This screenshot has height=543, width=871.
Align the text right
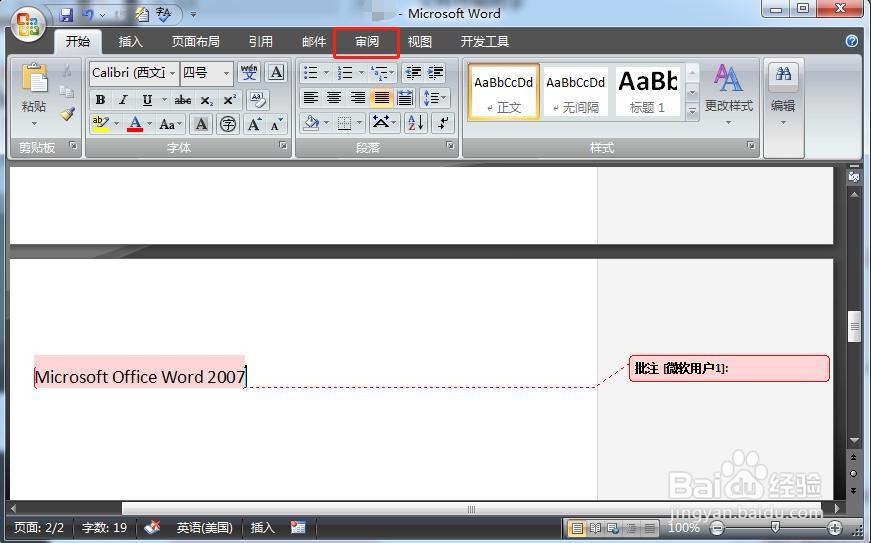click(x=358, y=98)
